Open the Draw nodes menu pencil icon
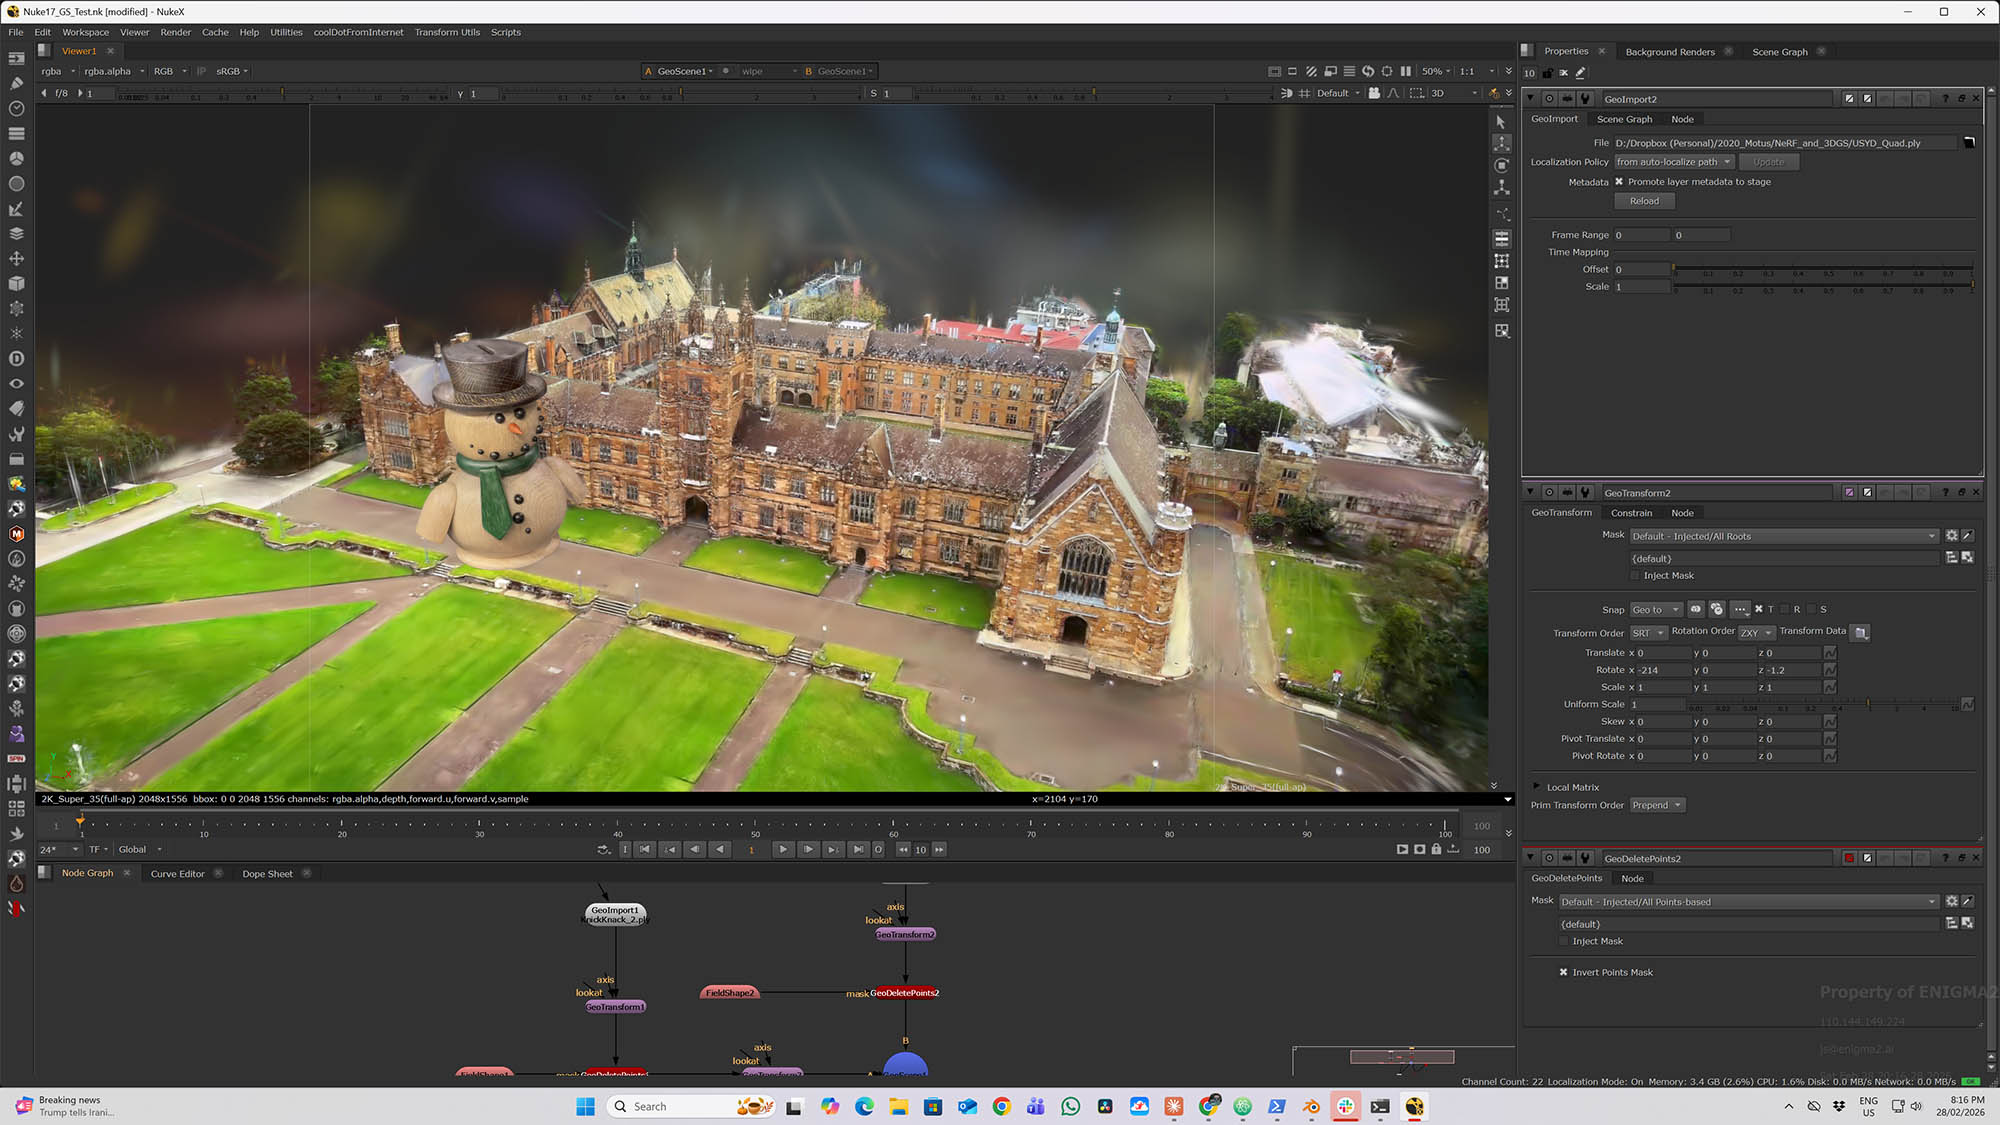This screenshot has height=1125, width=2000. pos(16,83)
